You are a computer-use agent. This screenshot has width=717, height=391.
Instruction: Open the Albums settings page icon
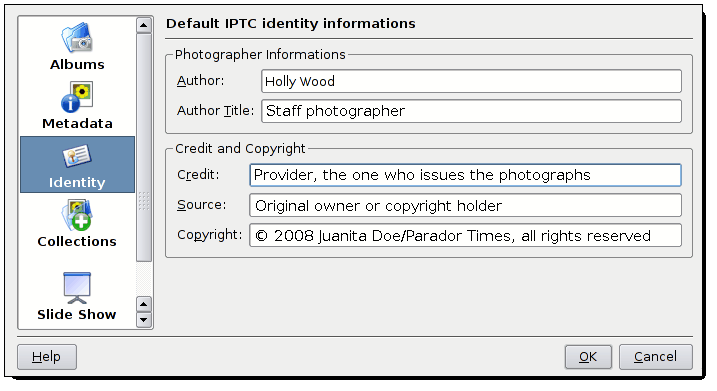pyautogui.click(x=77, y=37)
